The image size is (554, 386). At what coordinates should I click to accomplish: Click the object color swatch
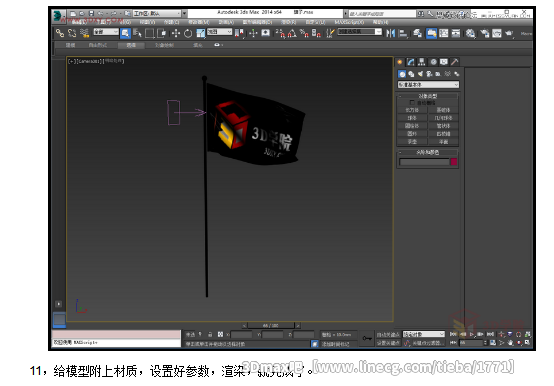(x=454, y=162)
